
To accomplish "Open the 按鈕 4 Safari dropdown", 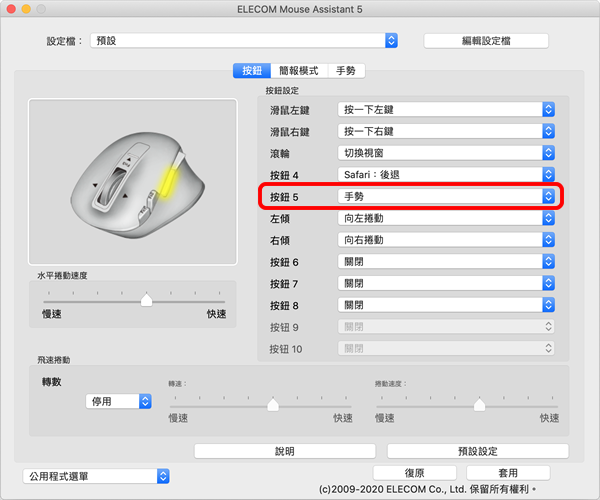I will pyautogui.click(x=446, y=175).
